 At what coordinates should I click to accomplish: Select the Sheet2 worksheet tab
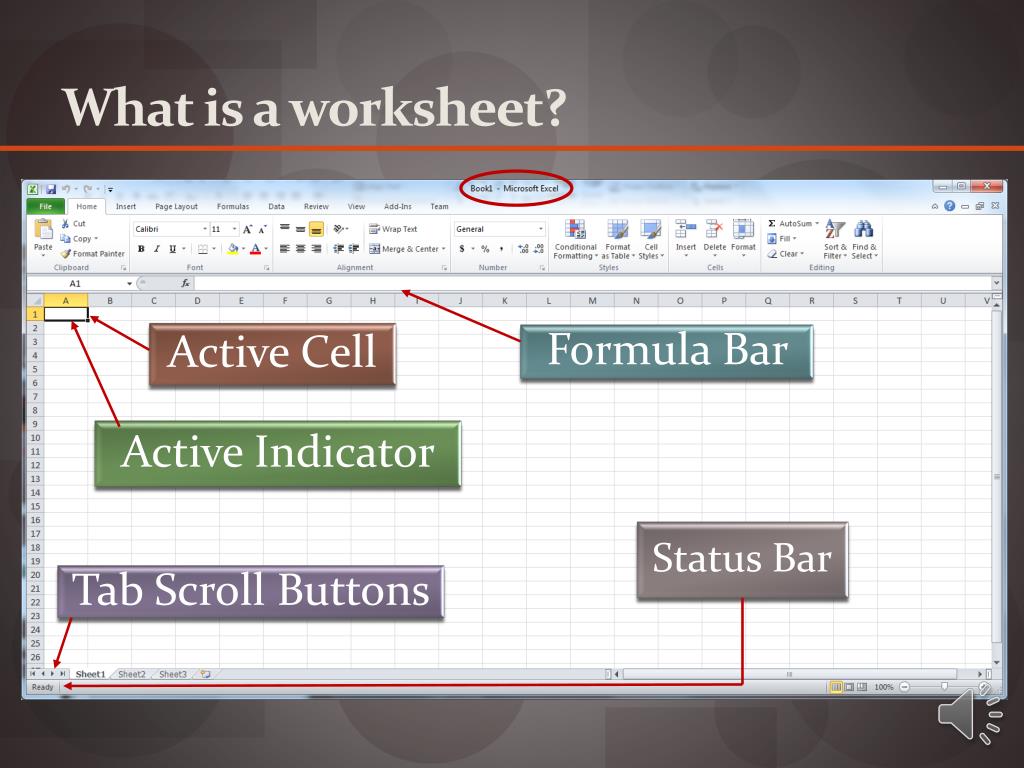click(132, 674)
